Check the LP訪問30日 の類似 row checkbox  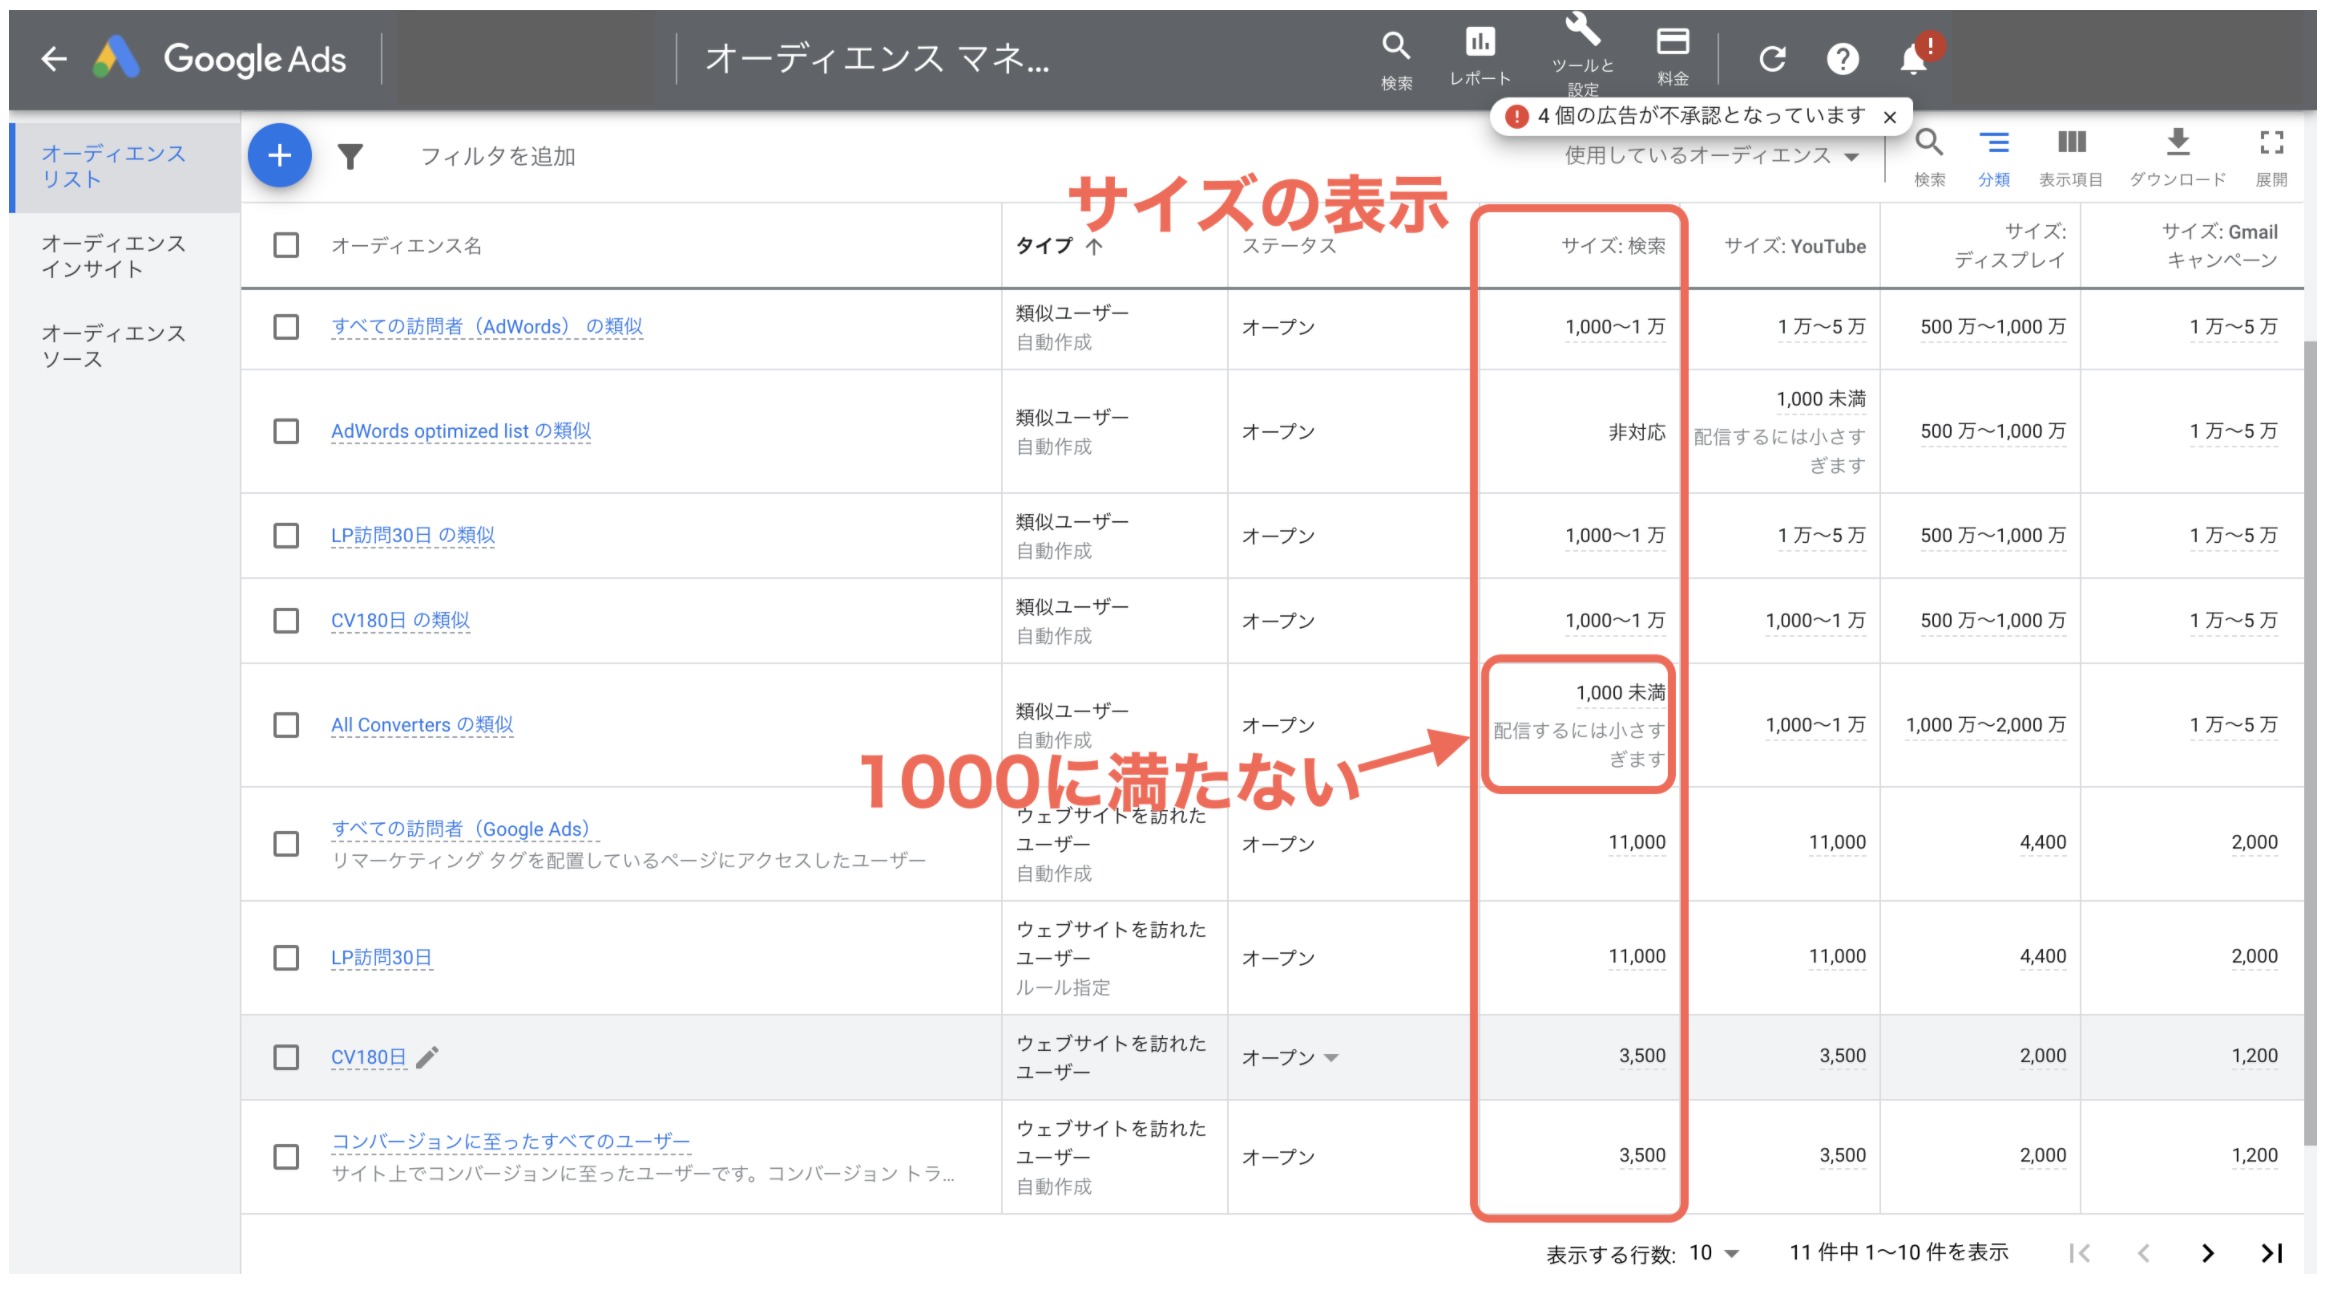point(285,535)
